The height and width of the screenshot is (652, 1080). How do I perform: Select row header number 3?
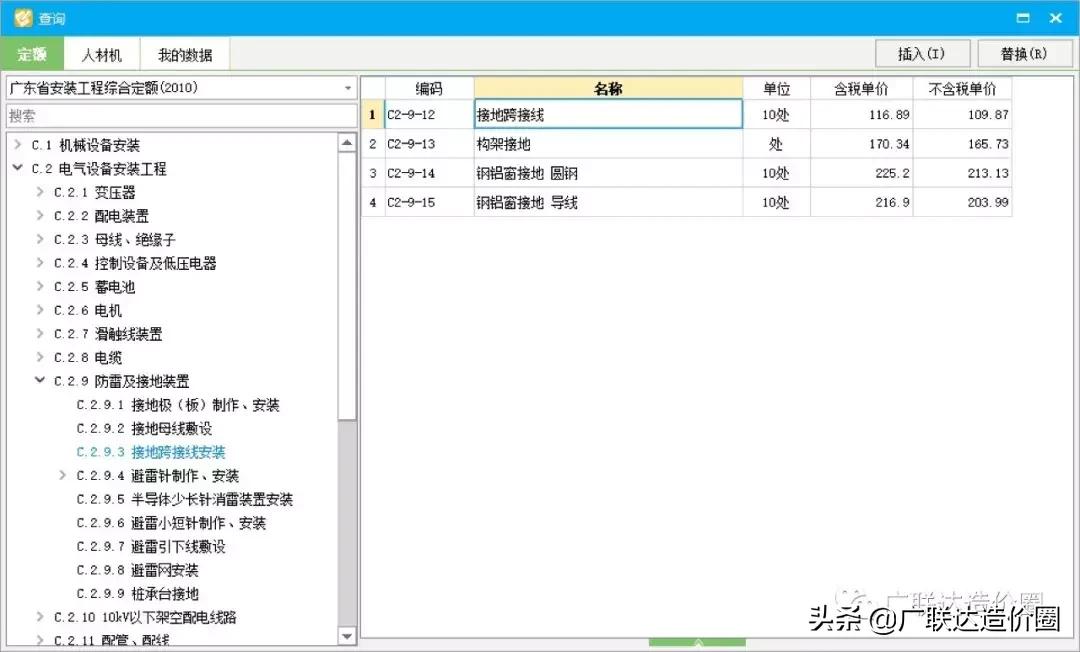pyautogui.click(x=373, y=173)
